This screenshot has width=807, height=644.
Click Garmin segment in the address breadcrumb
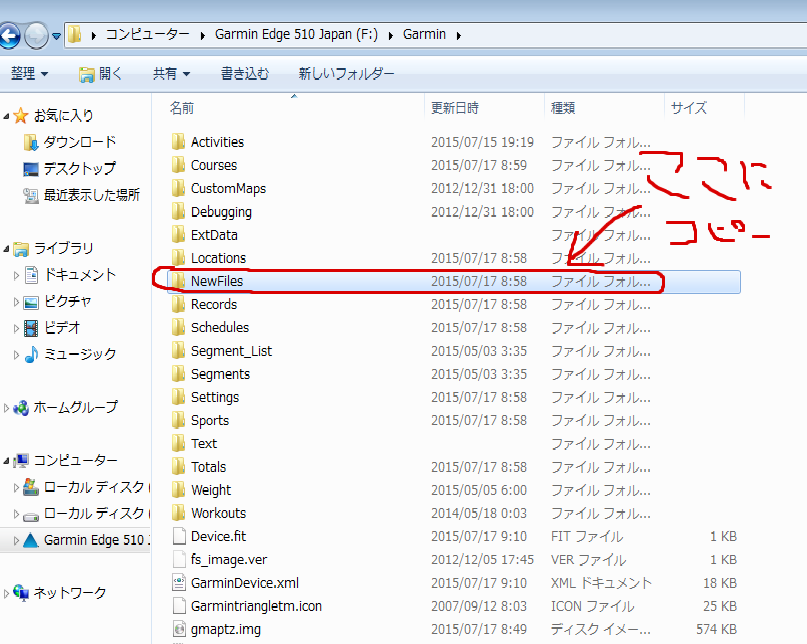coord(424,34)
